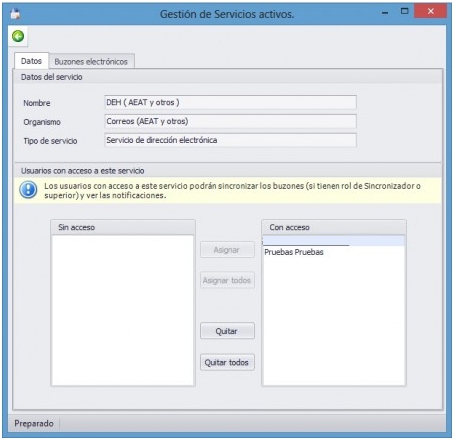Click the Con acceso column header
The height and width of the screenshot is (440, 454).
[334, 227]
